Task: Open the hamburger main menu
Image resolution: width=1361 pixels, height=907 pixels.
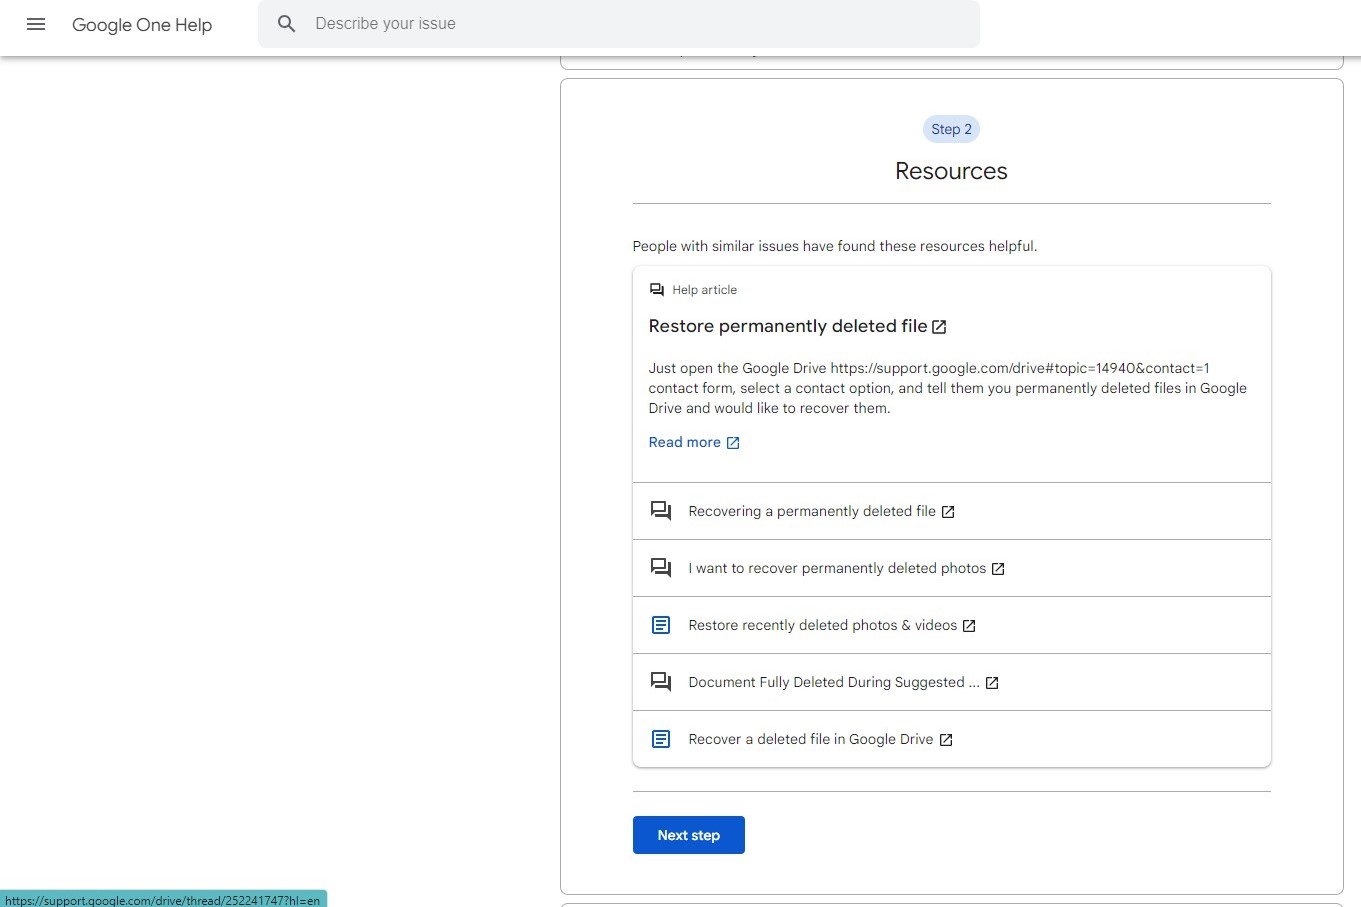Action: point(36,24)
